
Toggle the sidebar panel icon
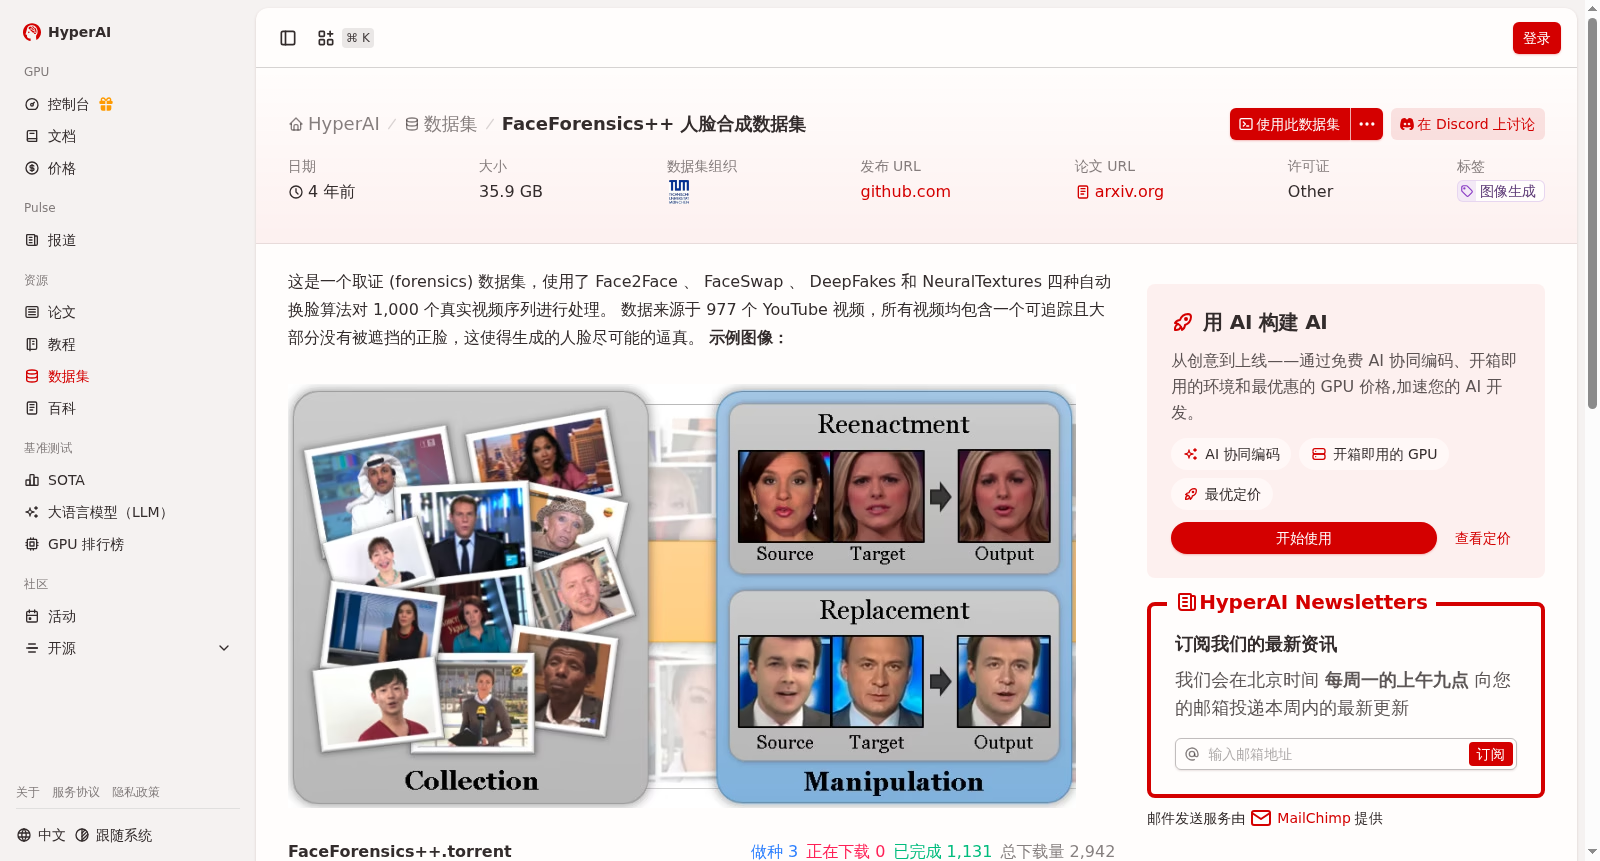pos(288,38)
